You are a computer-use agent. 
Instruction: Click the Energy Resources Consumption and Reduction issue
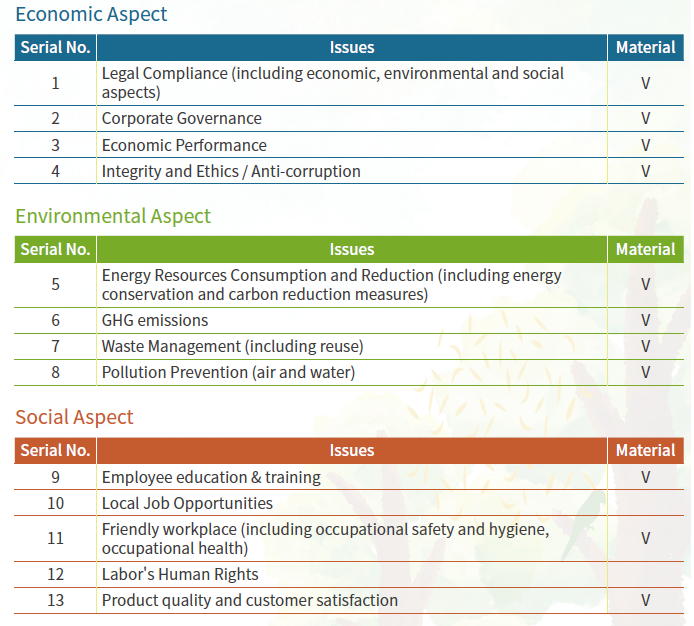331,284
